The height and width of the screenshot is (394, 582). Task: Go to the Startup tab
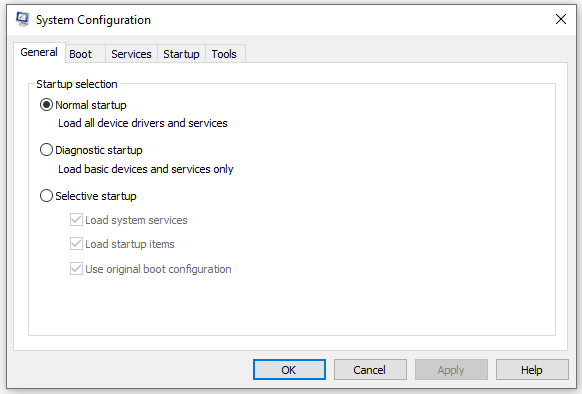(182, 54)
